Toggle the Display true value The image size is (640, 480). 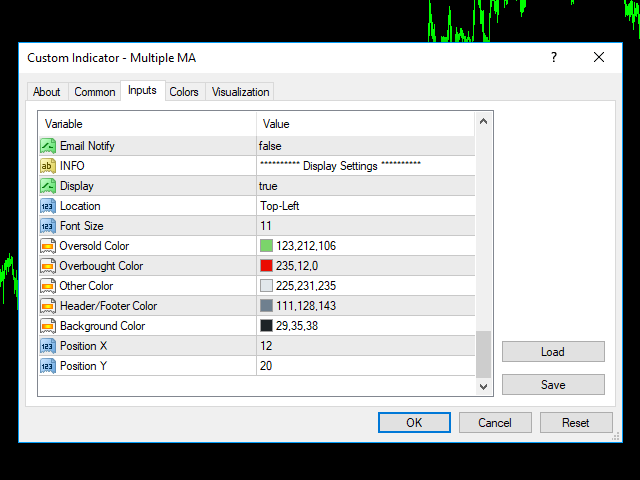coord(364,186)
